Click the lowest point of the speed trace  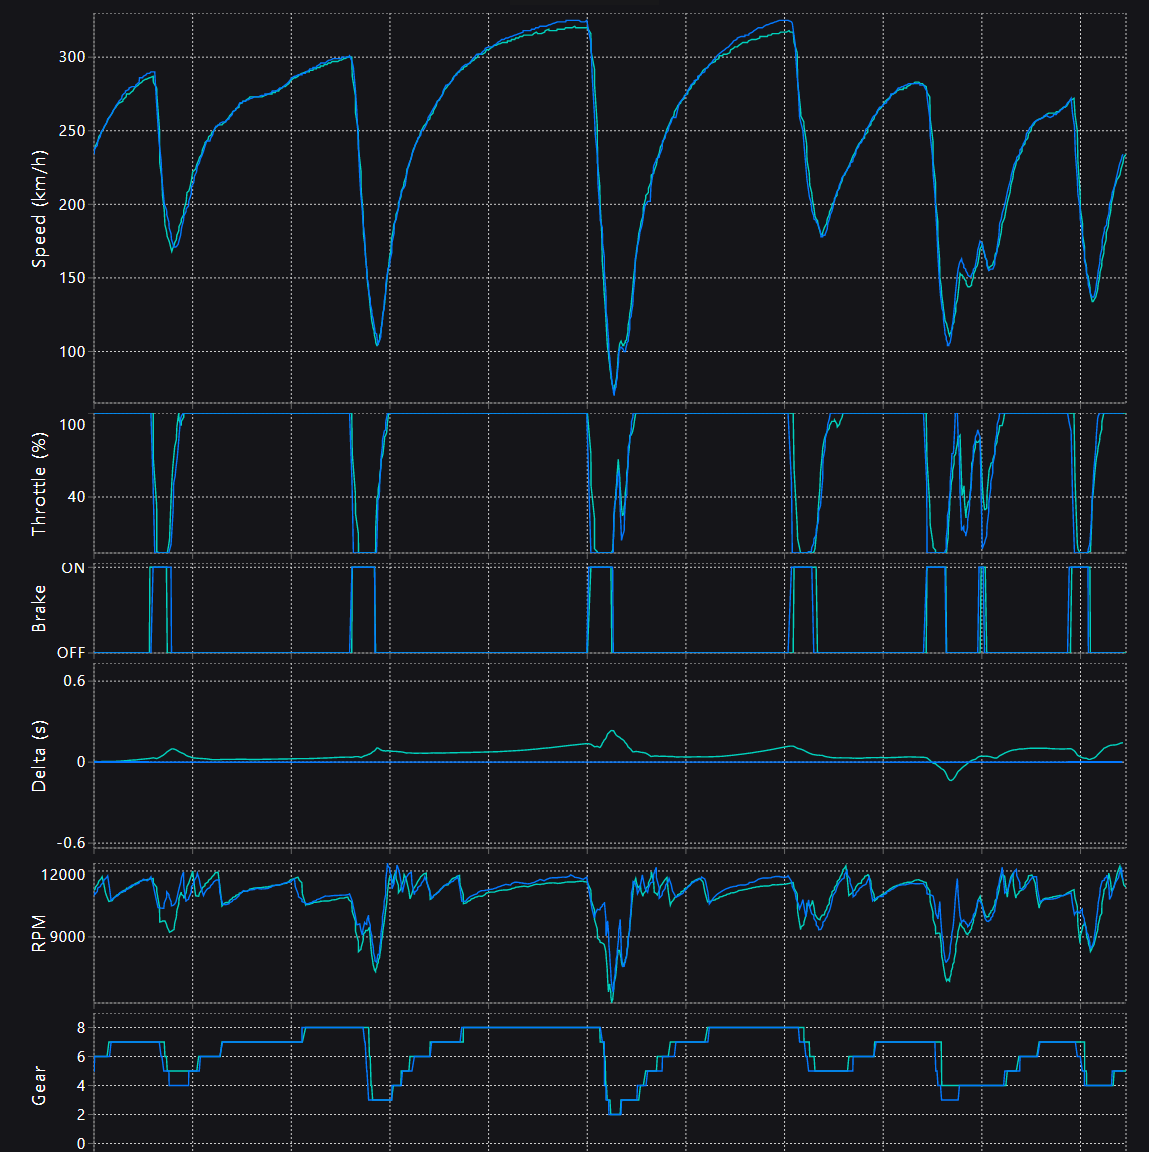pos(614,394)
